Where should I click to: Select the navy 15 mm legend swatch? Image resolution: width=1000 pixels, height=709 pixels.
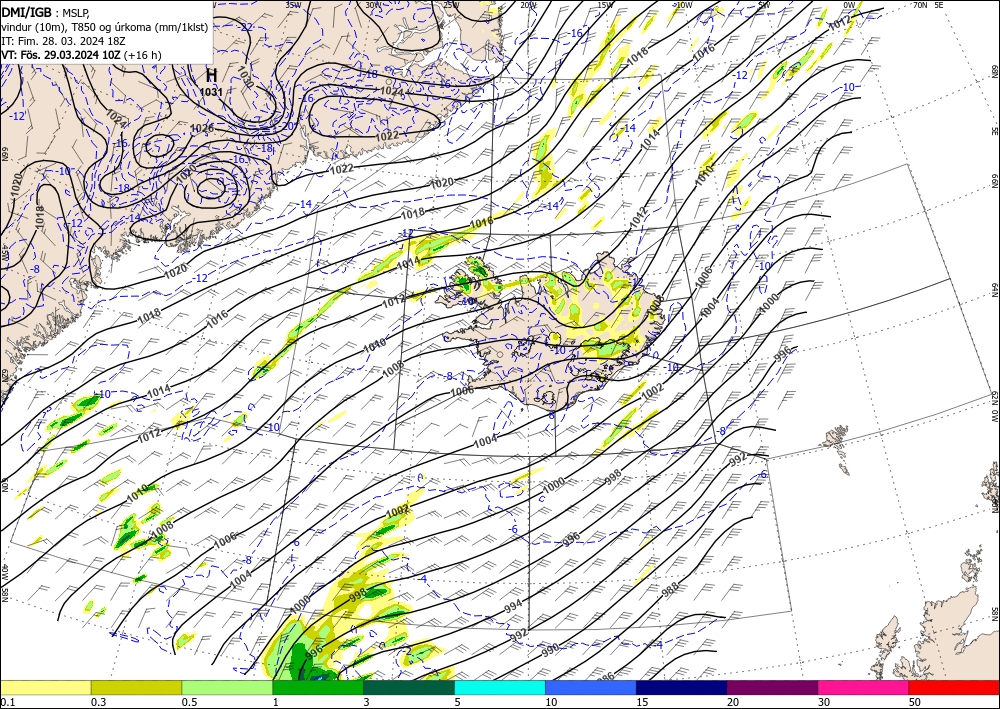pos(682,687)
